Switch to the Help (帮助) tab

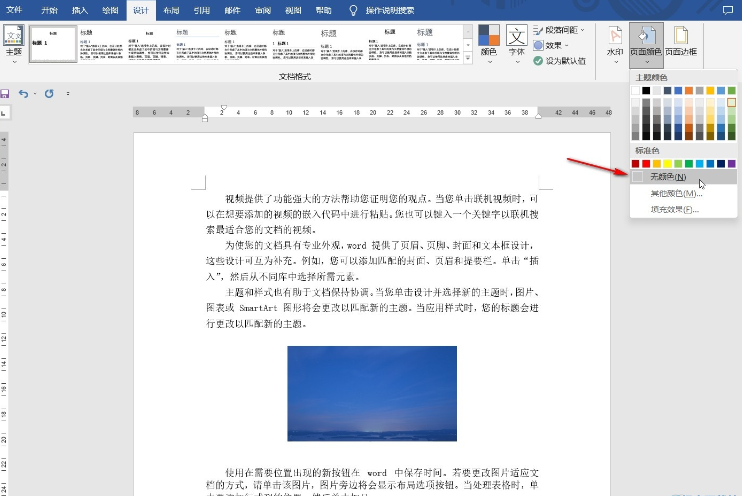click(324, 10)
